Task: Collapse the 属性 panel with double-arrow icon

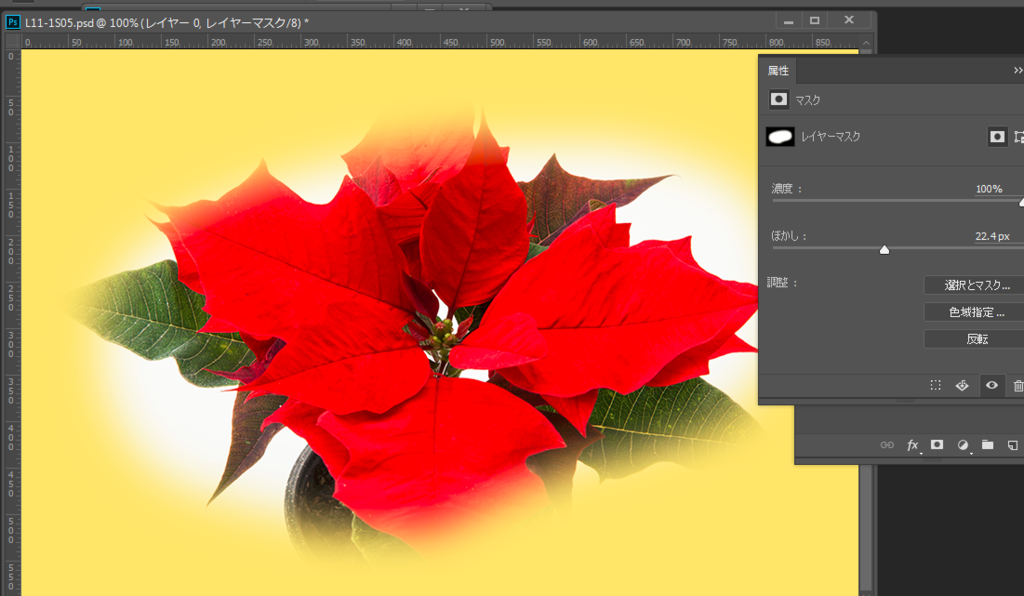Action: (x=1017, y=71)
